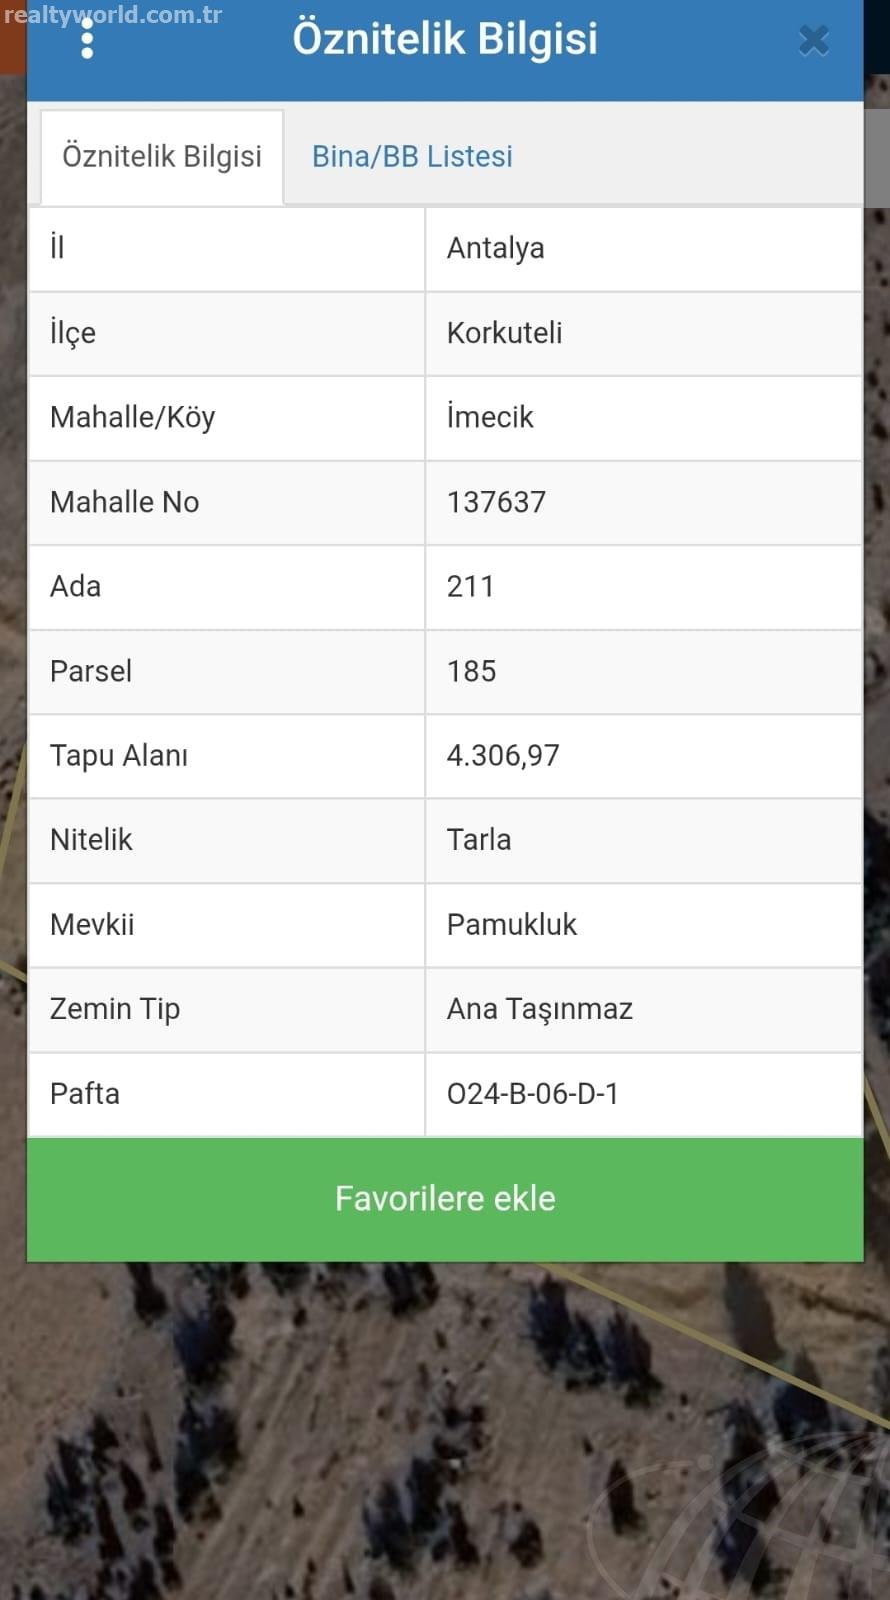Click the Zemin Tip row label
This screenshot has width=890, height=1600.
[x=115, y=1009]
